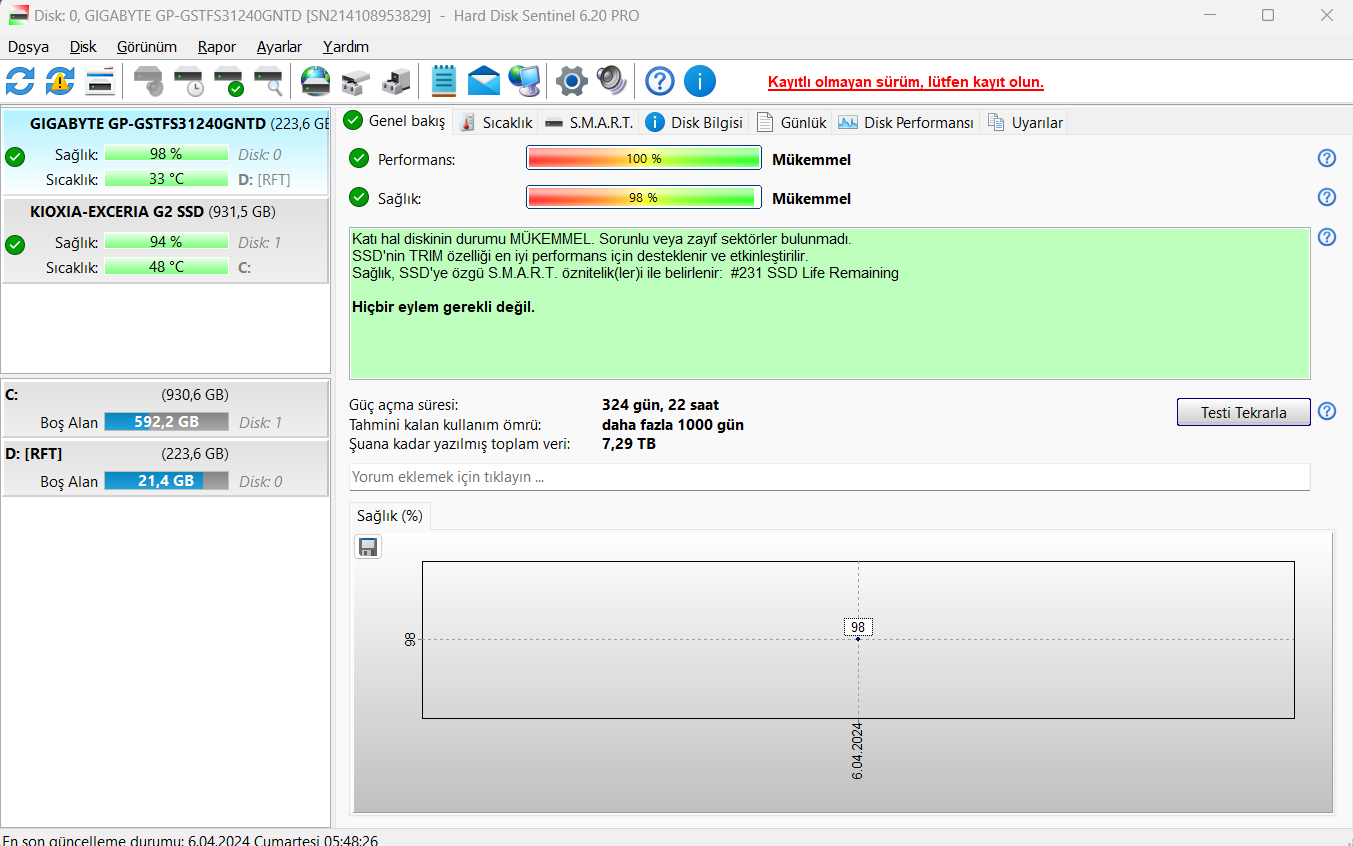This screenshot has width=1353, height=846.
Task: Click C: free space bar 592,2 GB
Action: (166, 422)
